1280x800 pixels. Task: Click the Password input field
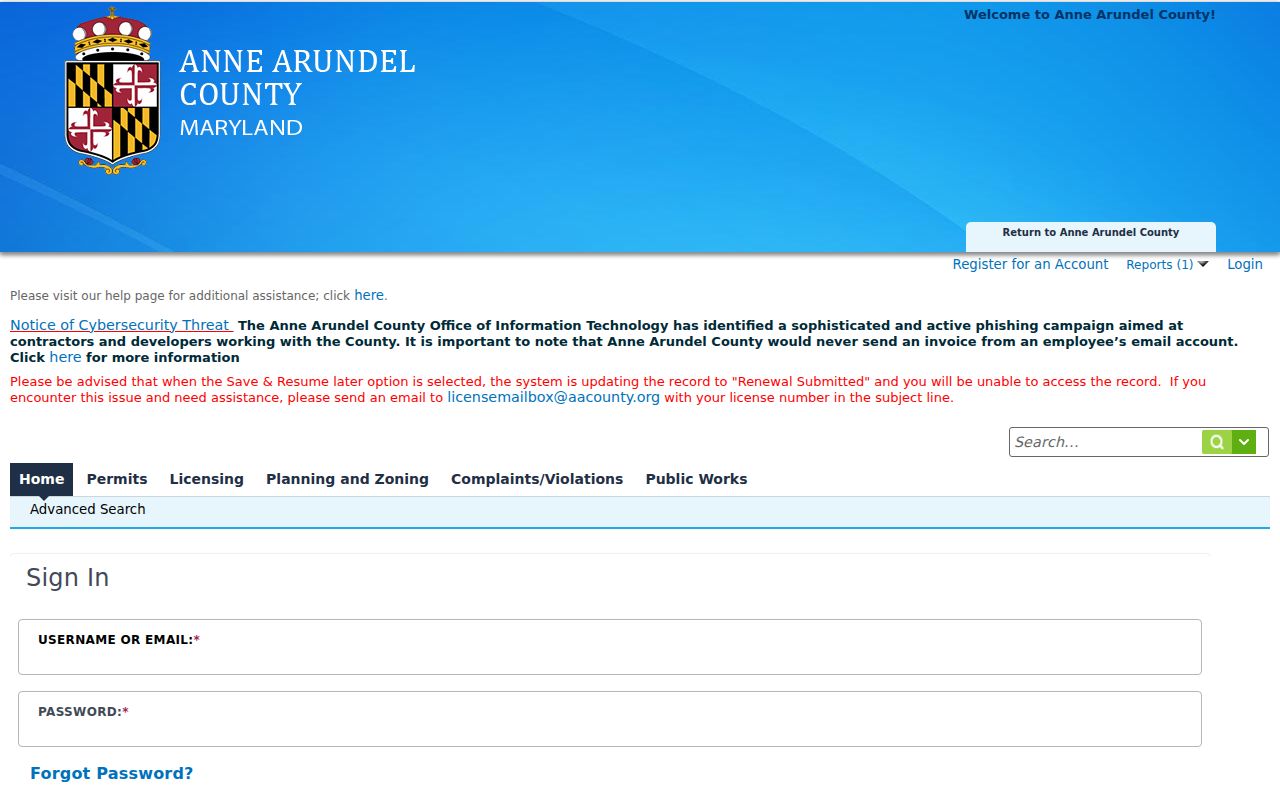point(610,719)
